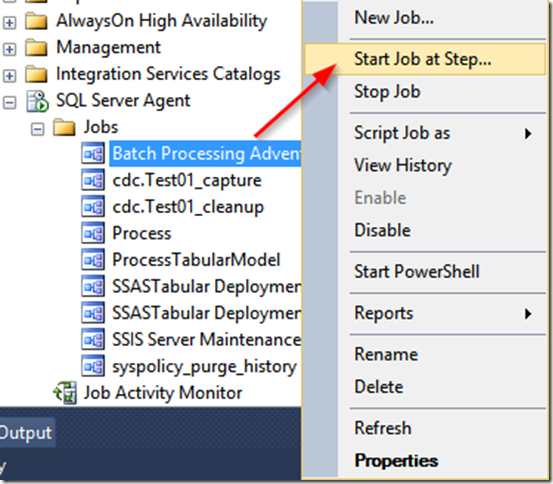The width and height of the screenshot is (553, 484).
Task: Select View History in context menu
Action: pos(403,165)
